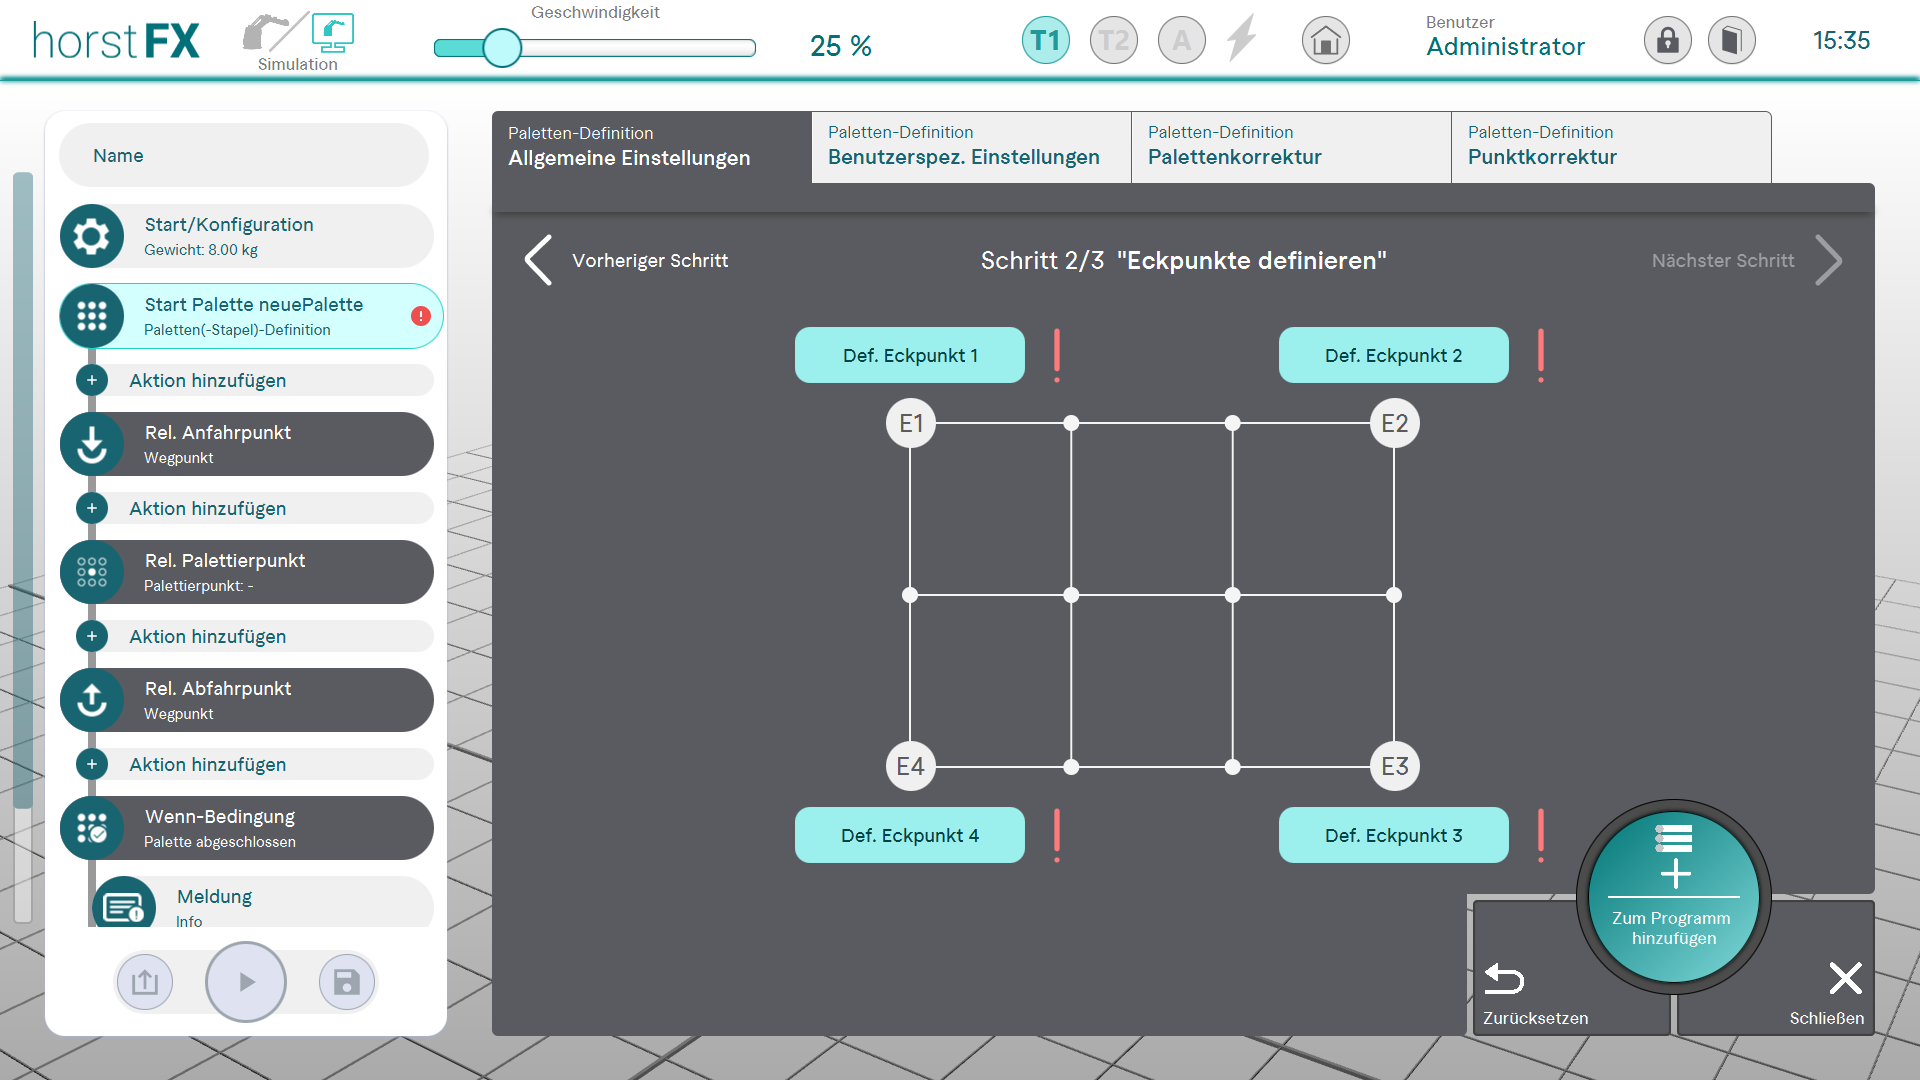Add action below Rel. Anfahrpunkt with plus
The height and width of the screenshot is (1080, 1920).
coord(92,508)
